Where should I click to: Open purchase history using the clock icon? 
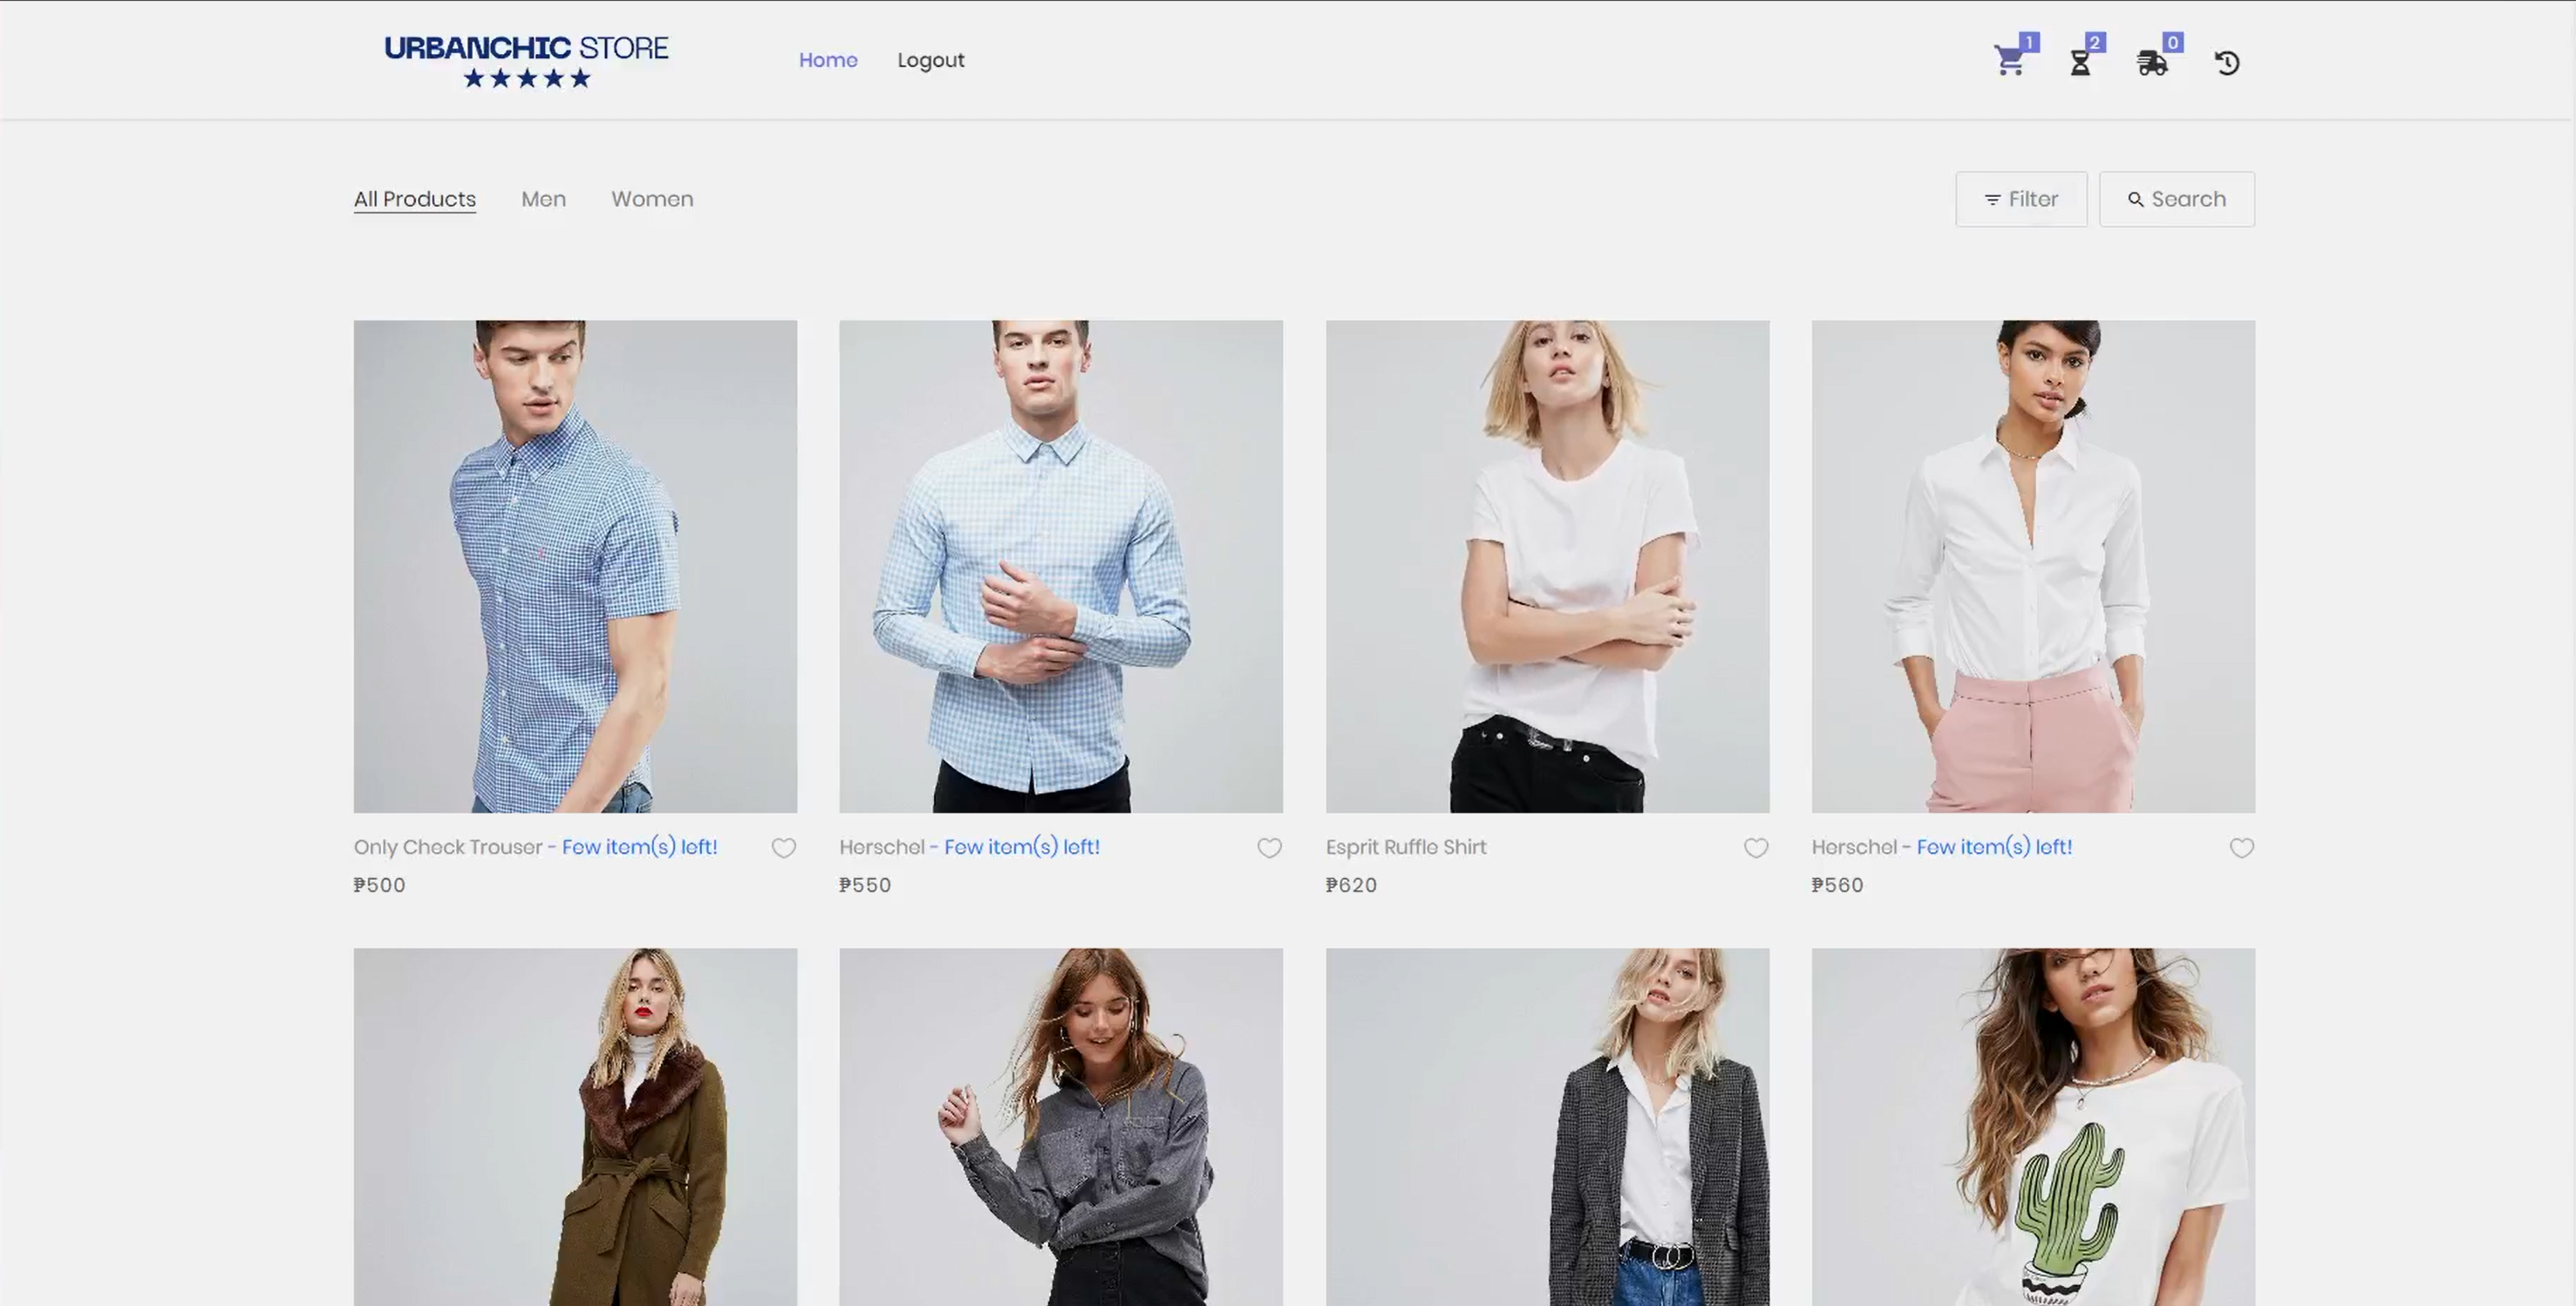pyautogui.click(x=2227, y=62)
